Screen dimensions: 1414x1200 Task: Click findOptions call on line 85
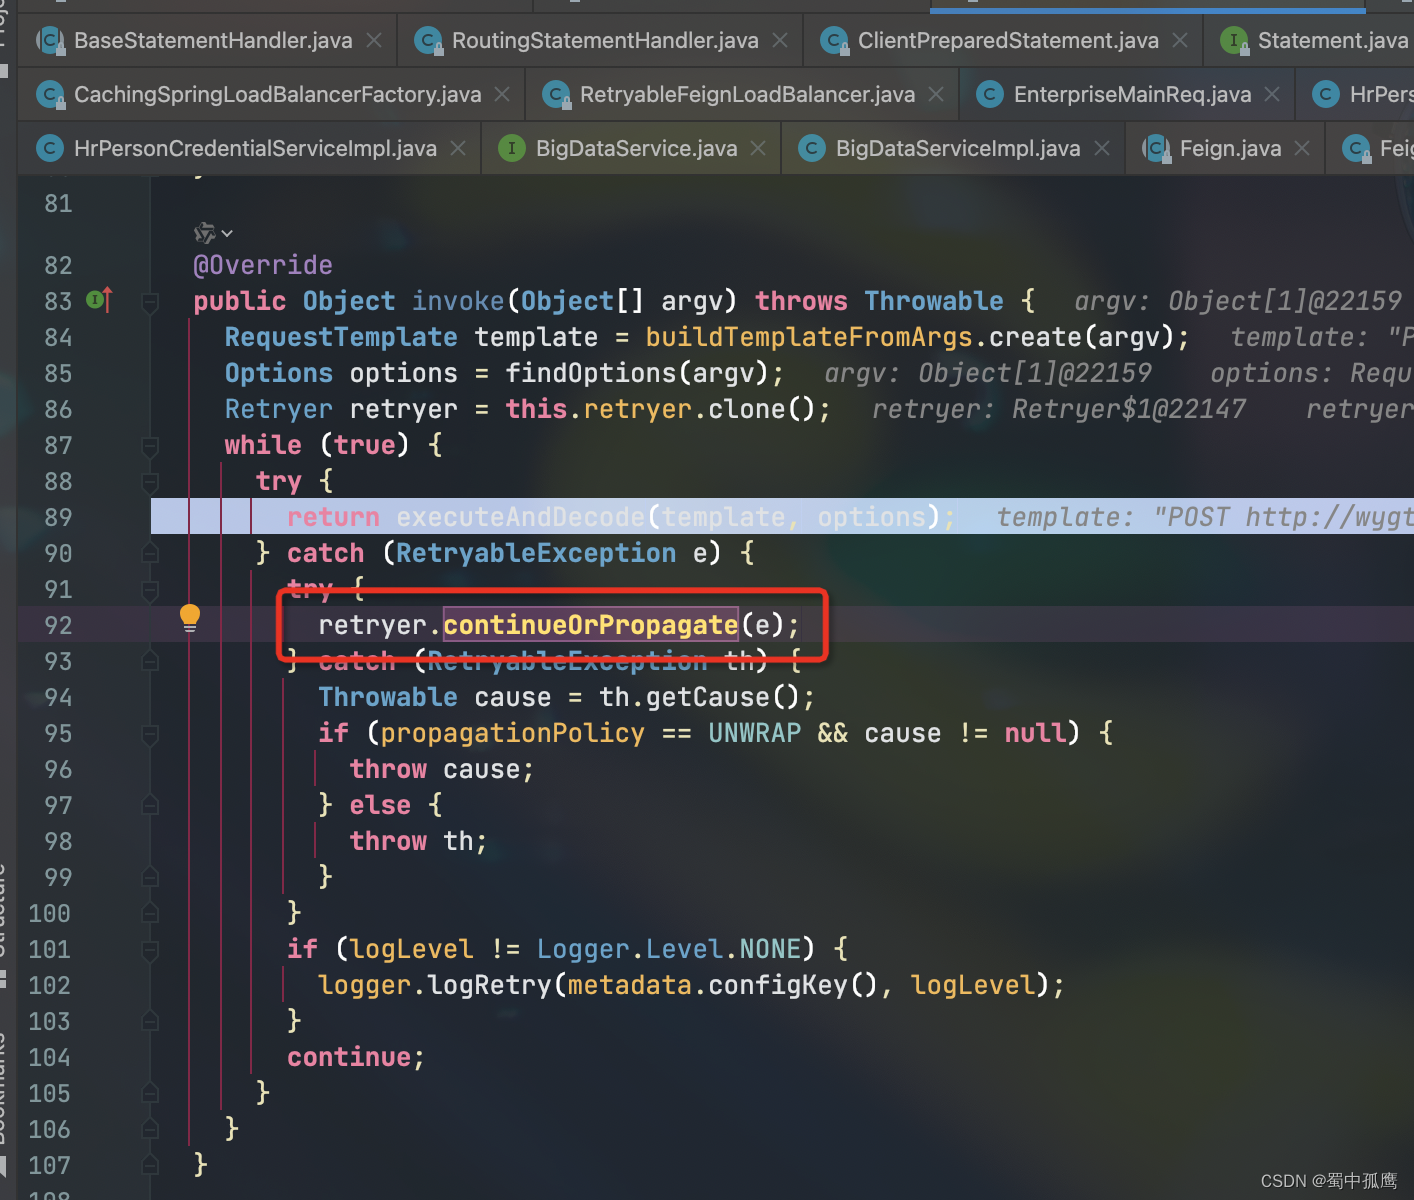pyautogui.click(x=590, y=373)
